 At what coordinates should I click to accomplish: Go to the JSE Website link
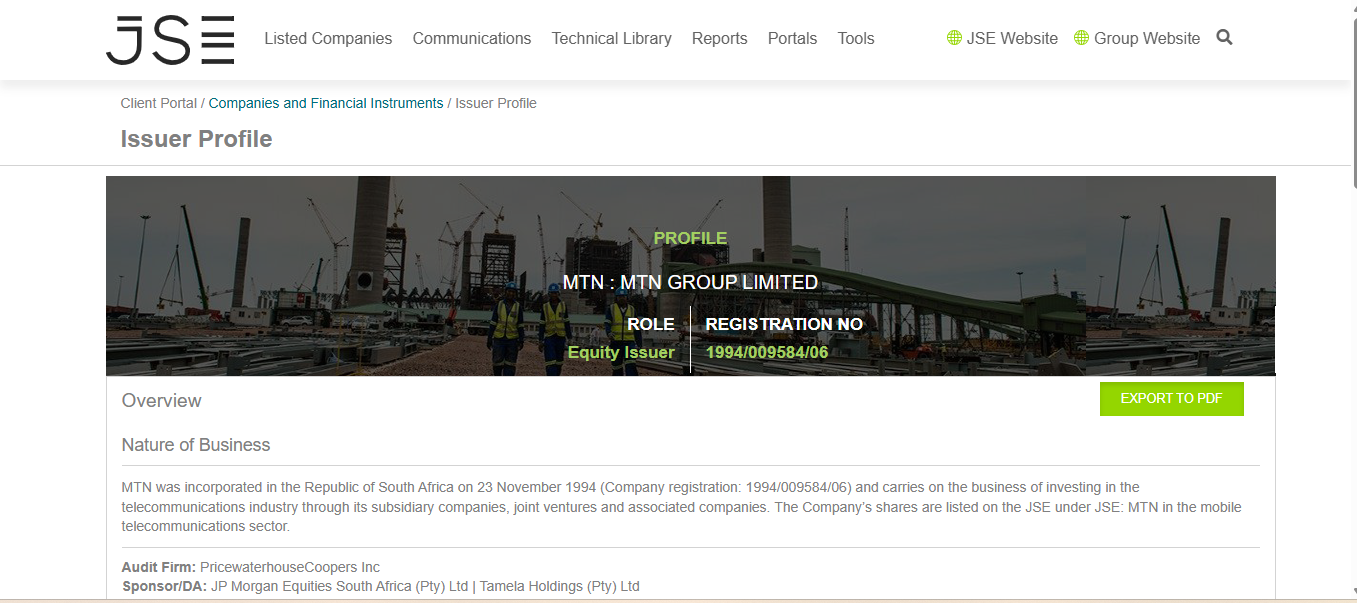pyautogui.click(x=1012, y=38)
